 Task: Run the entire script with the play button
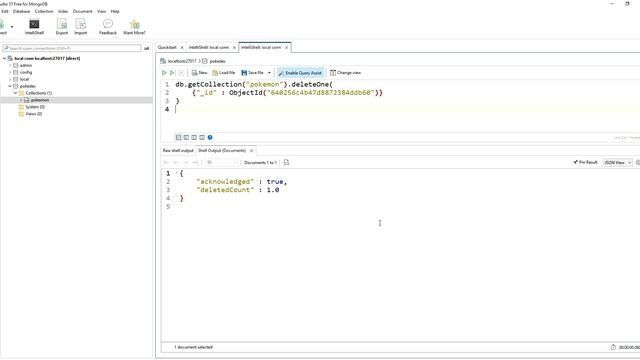click(164, 73)
